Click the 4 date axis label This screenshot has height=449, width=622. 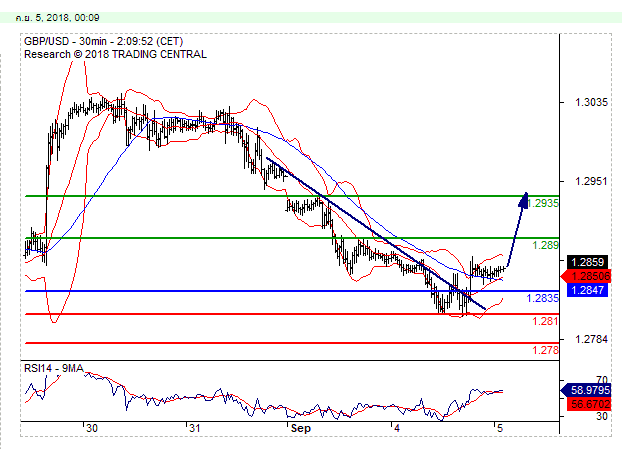tap(397, 428)
